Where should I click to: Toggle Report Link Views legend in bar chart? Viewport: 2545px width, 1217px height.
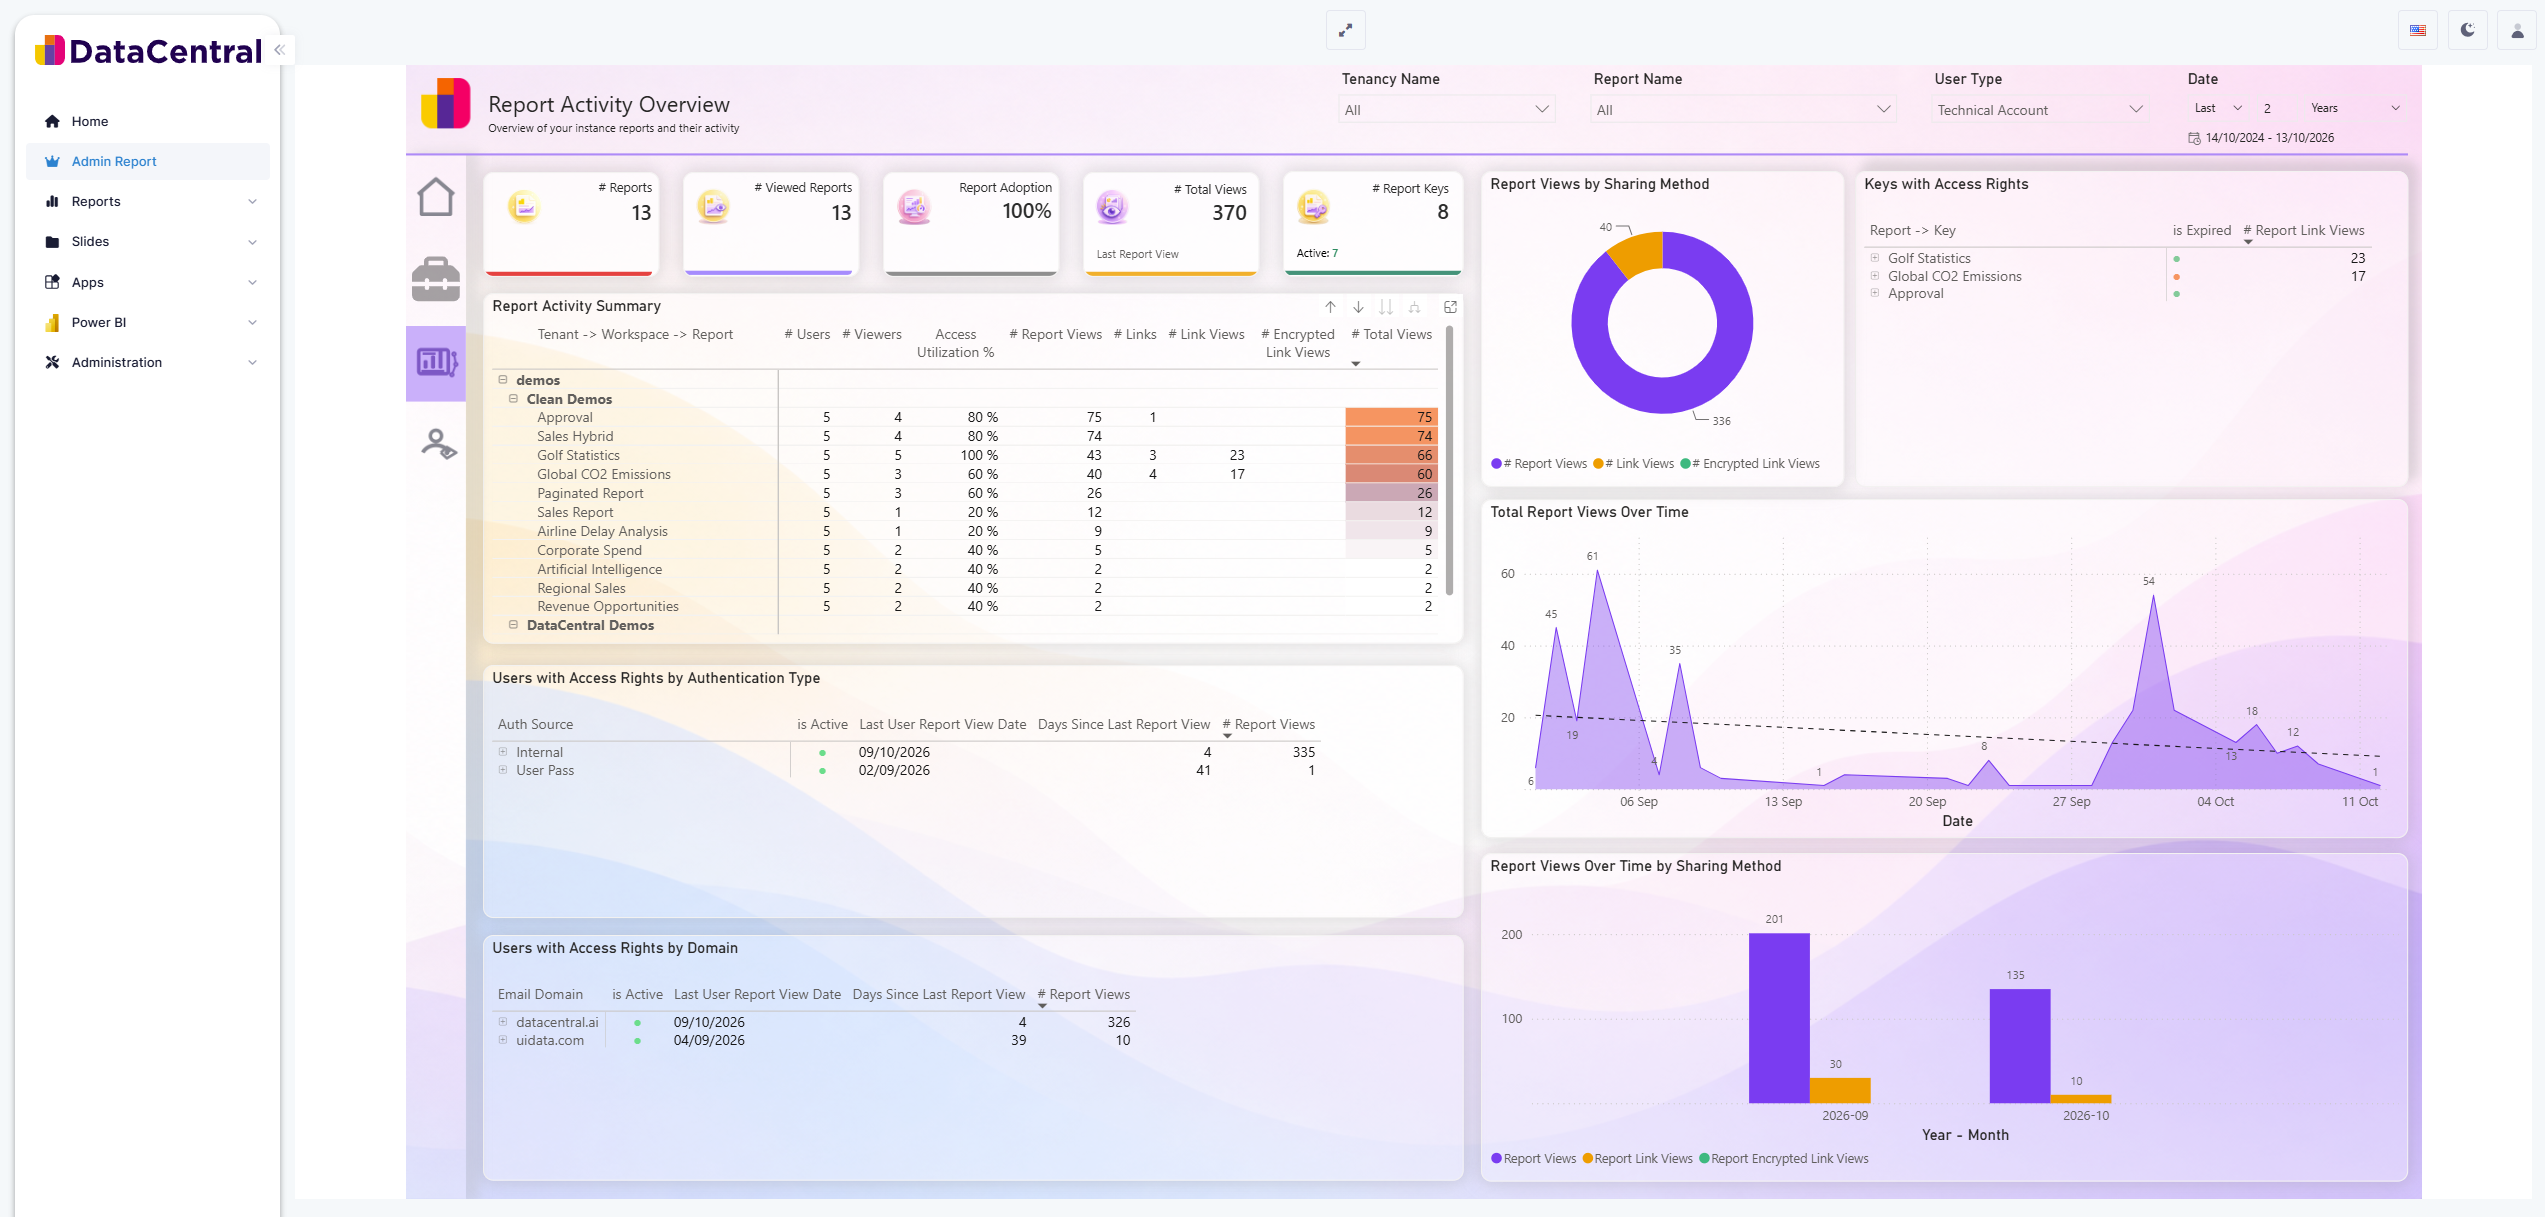[x=1638, y=1159]
